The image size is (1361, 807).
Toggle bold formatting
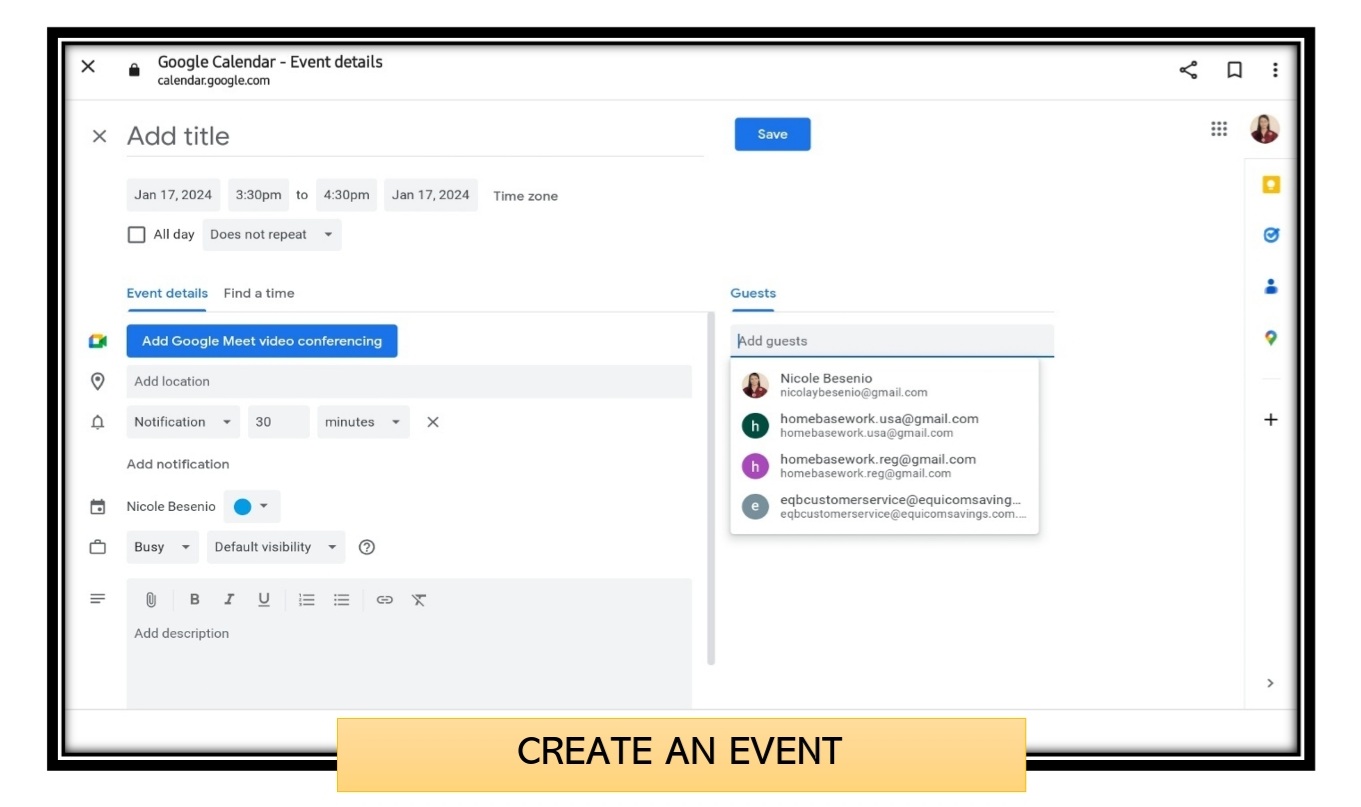pyautogui.click(x=195, y=600)
